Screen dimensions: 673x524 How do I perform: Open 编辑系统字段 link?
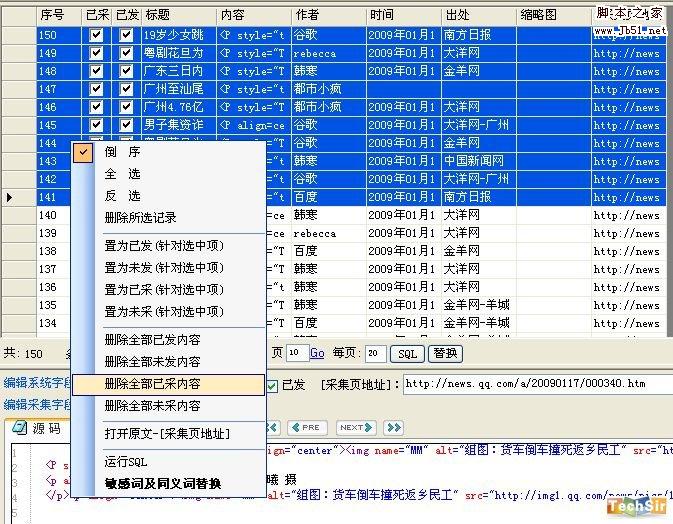pos(37,382)
